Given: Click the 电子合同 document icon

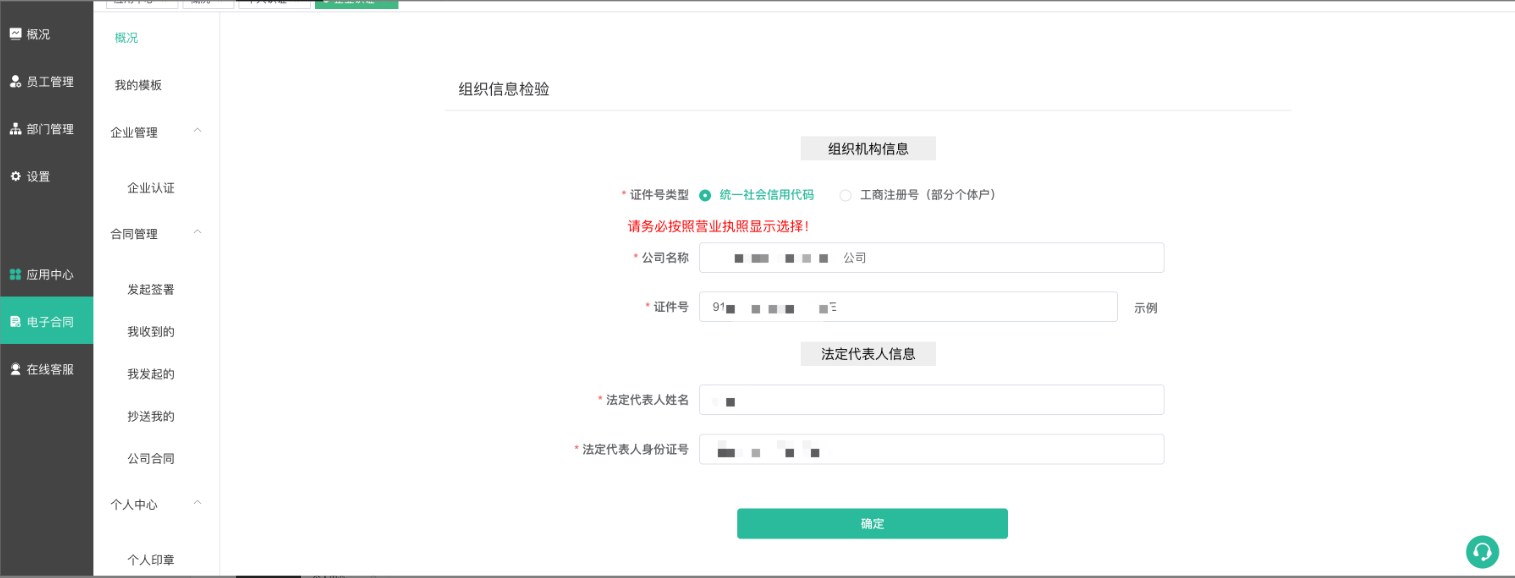Looking at the screenshot, I should (x=15, y=322).
